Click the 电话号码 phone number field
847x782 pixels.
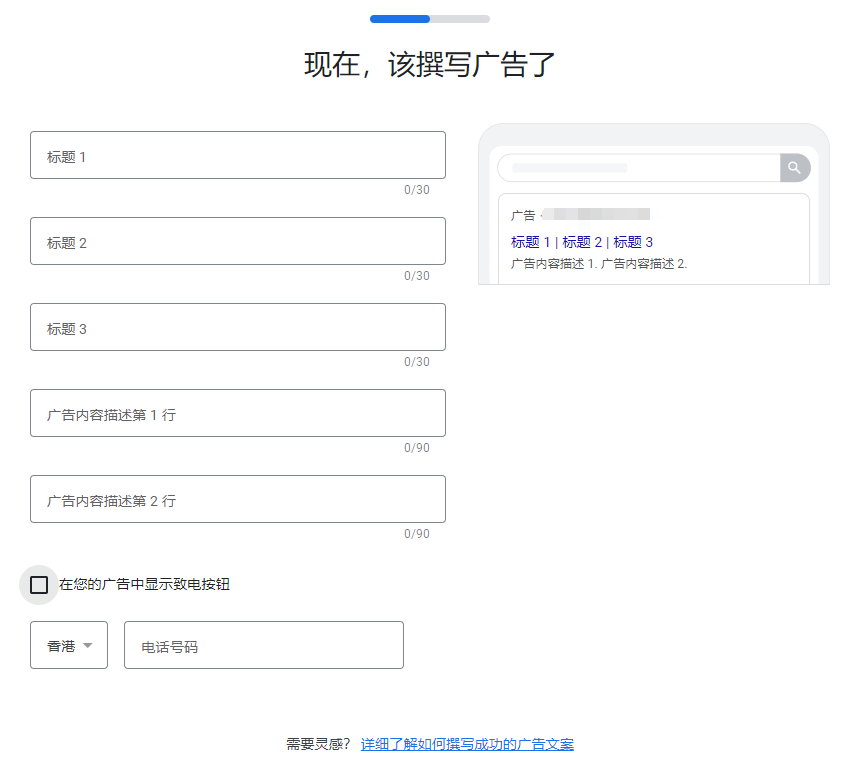click(263, 645)
